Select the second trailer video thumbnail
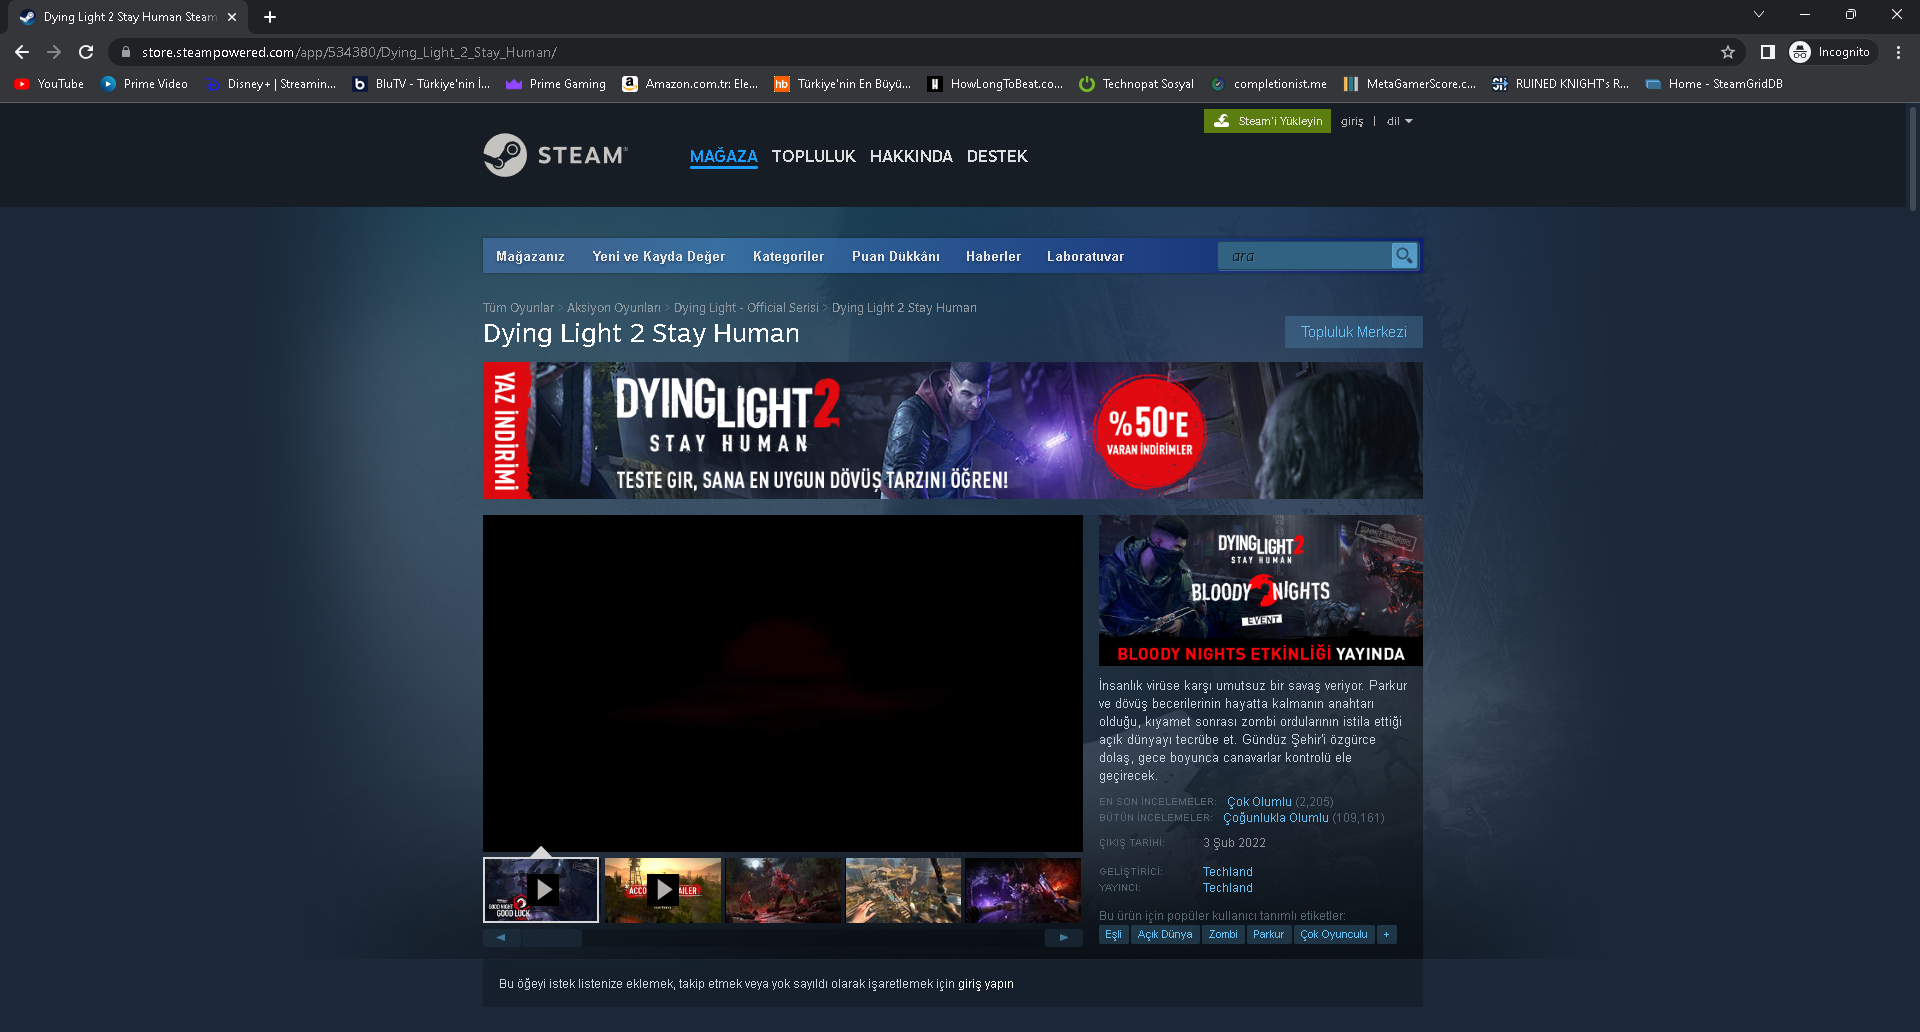 pyautogui.click(x=663, y=890)
